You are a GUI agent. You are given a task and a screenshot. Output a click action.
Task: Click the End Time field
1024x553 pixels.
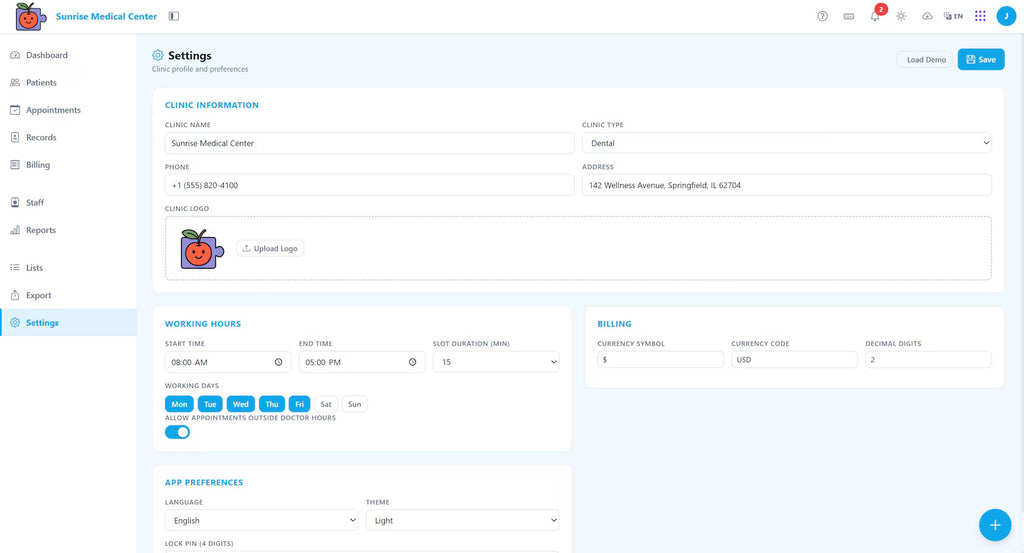362,362
